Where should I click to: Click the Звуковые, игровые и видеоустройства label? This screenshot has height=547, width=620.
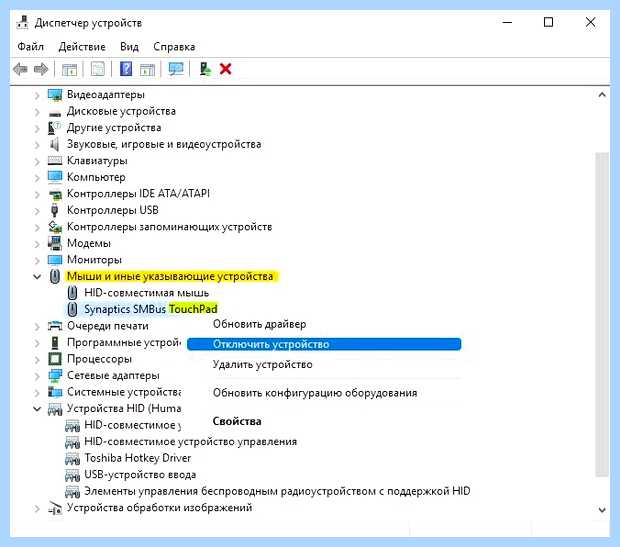(x=164, y=144)
